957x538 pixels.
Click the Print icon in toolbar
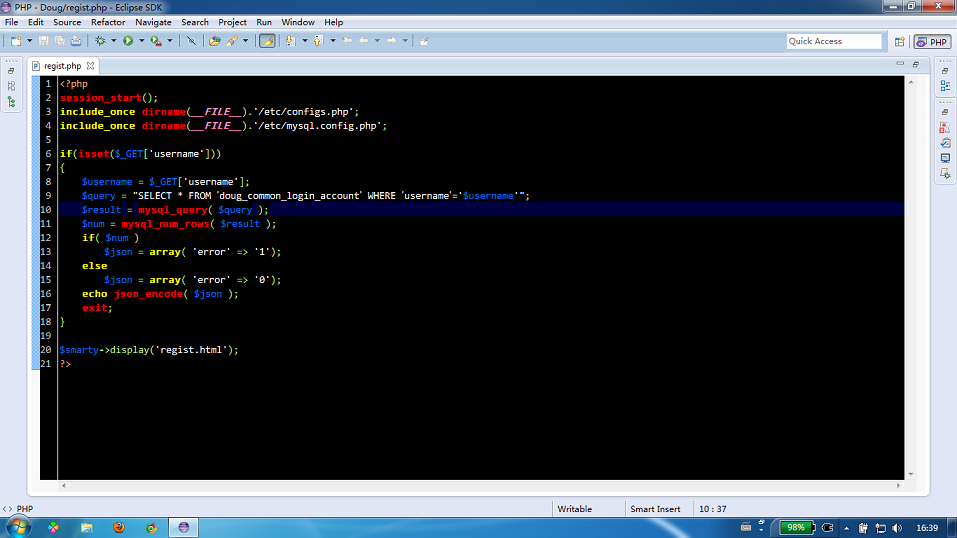(x=76, y=41)
